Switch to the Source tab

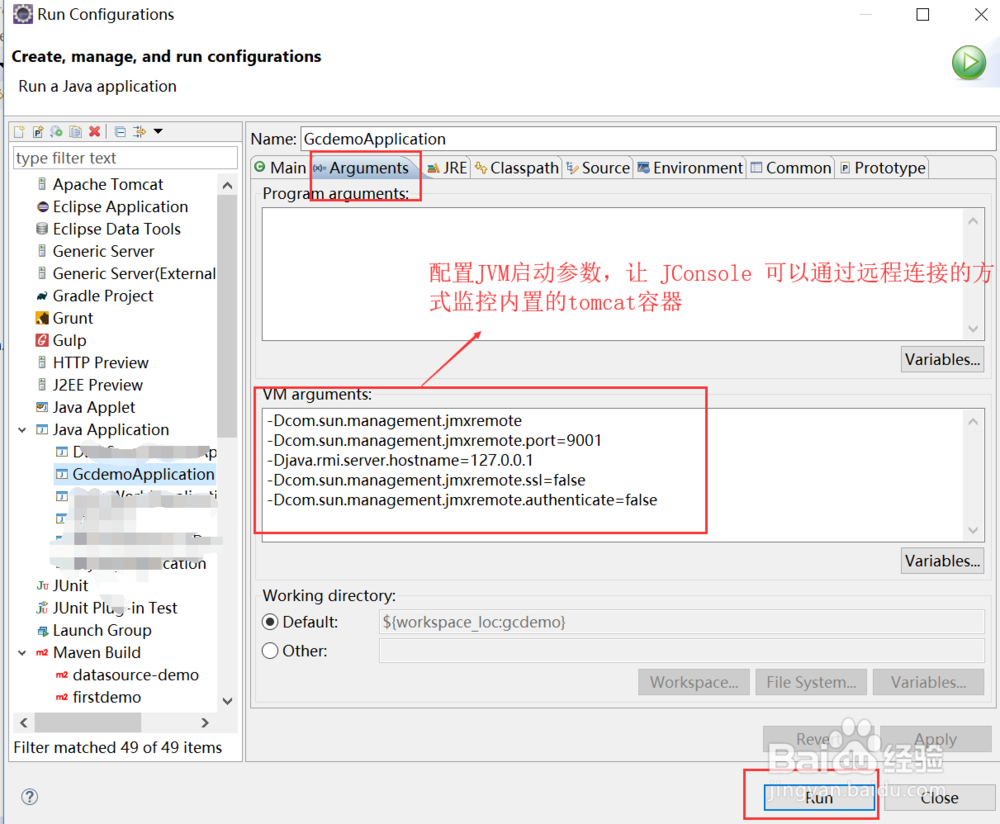598,168
